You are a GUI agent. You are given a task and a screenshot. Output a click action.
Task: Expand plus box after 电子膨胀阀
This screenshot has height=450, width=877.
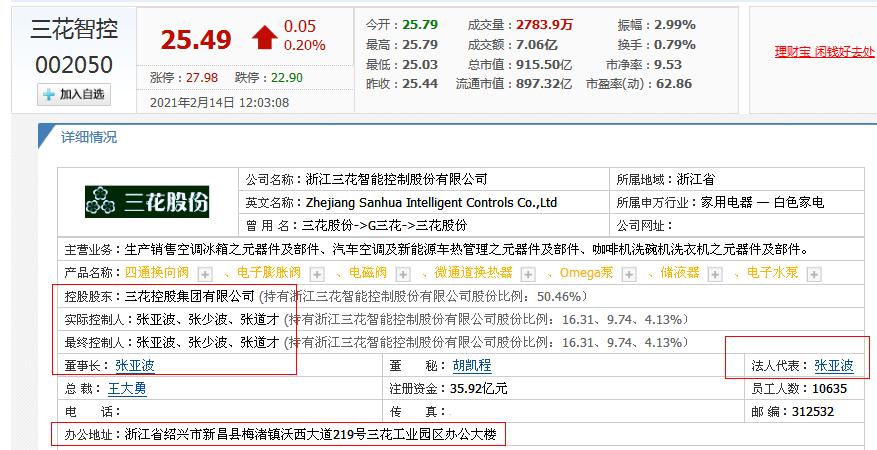pos(318,274)
